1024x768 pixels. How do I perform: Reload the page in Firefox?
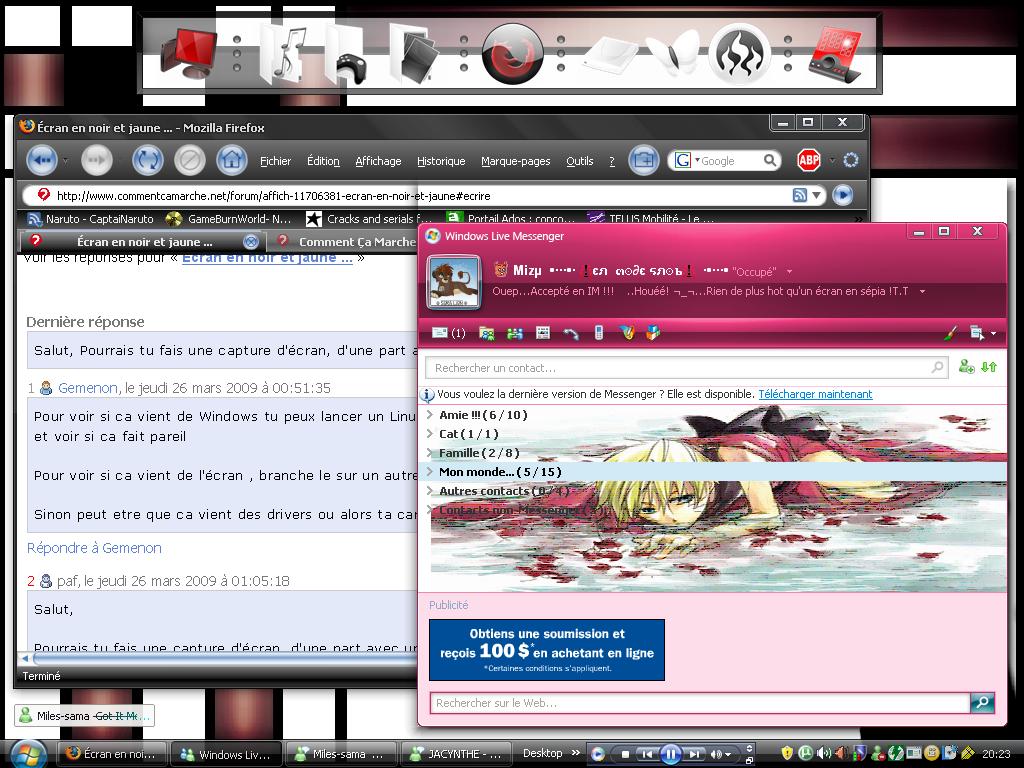147,160
